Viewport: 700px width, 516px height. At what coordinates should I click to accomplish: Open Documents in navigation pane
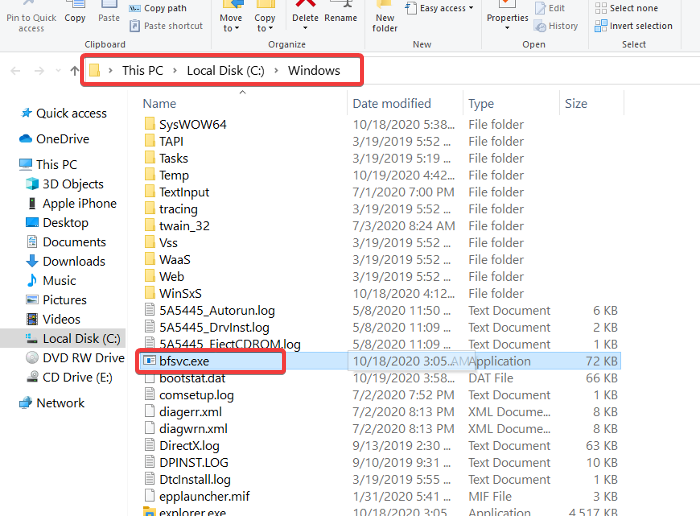[x=66, y=242]
